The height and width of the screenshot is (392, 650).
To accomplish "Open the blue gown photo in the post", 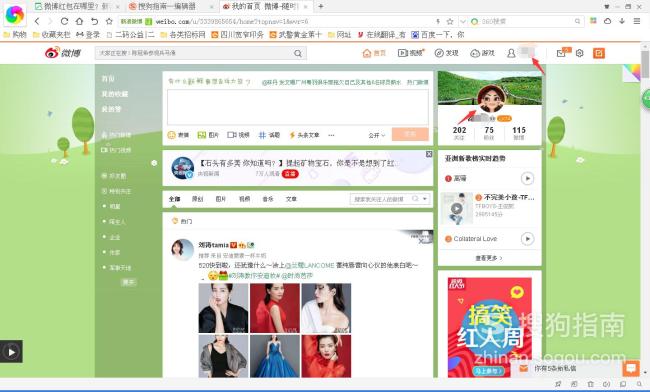I will (x=274, y=356).
